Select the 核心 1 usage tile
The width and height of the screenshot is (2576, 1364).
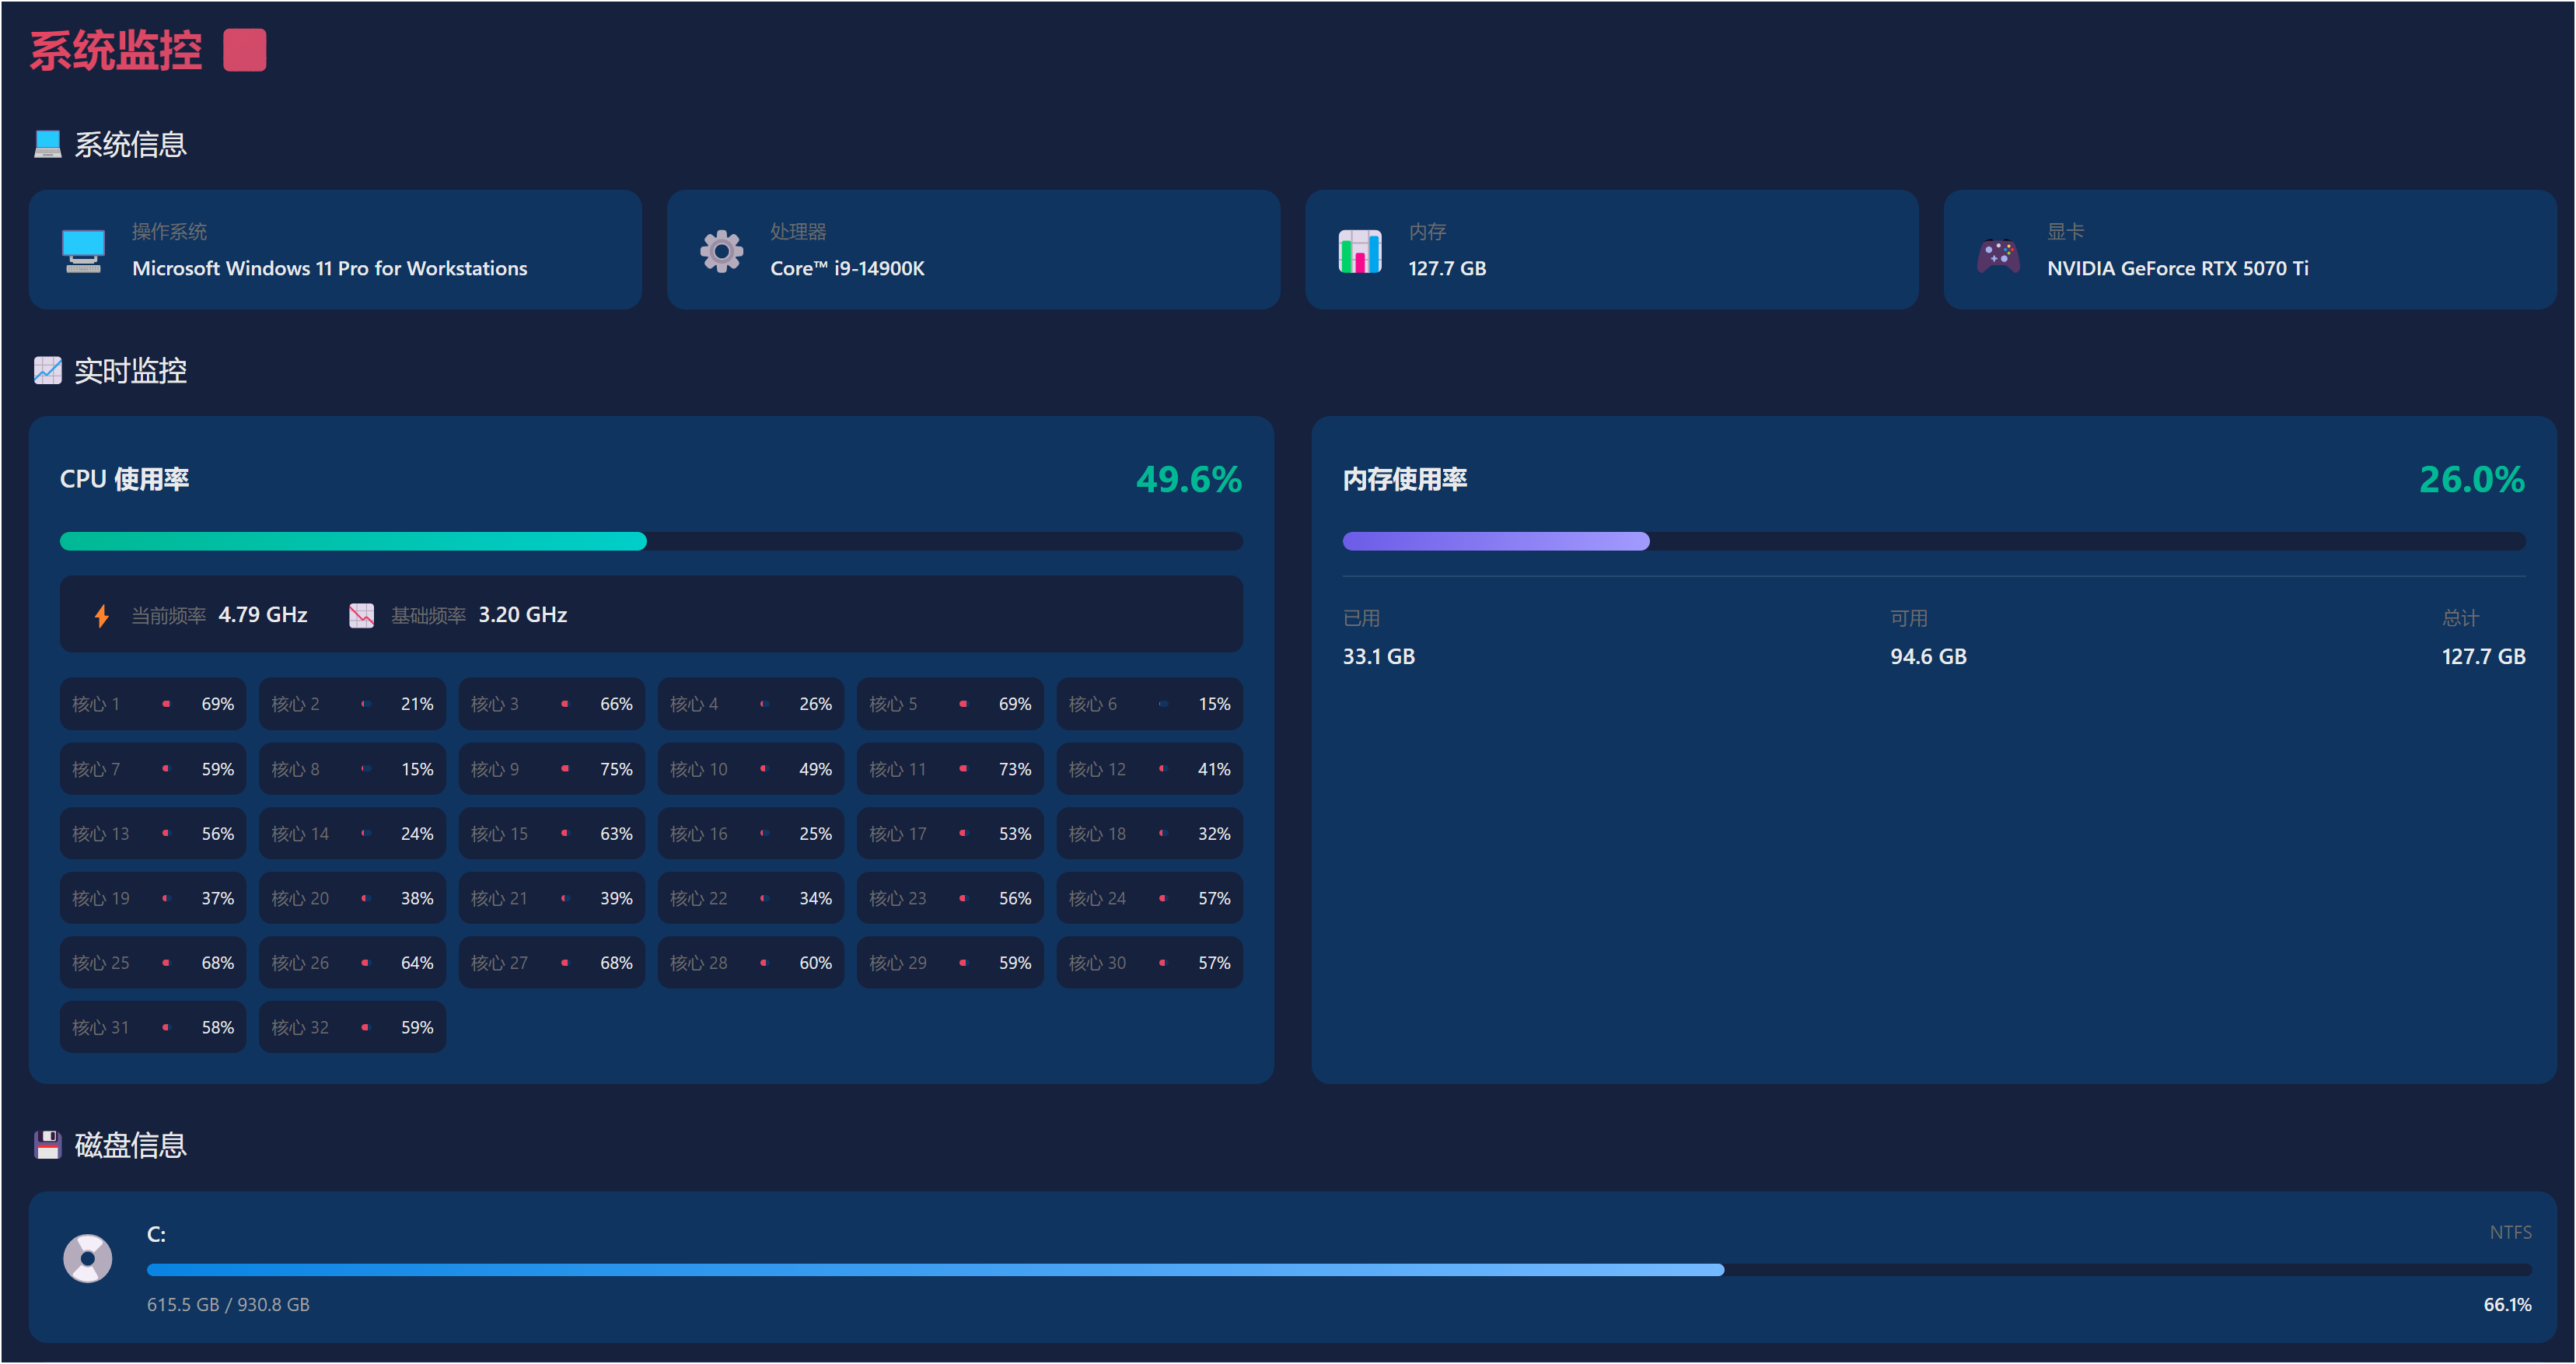pyautogui.click(x=152, y=704)
